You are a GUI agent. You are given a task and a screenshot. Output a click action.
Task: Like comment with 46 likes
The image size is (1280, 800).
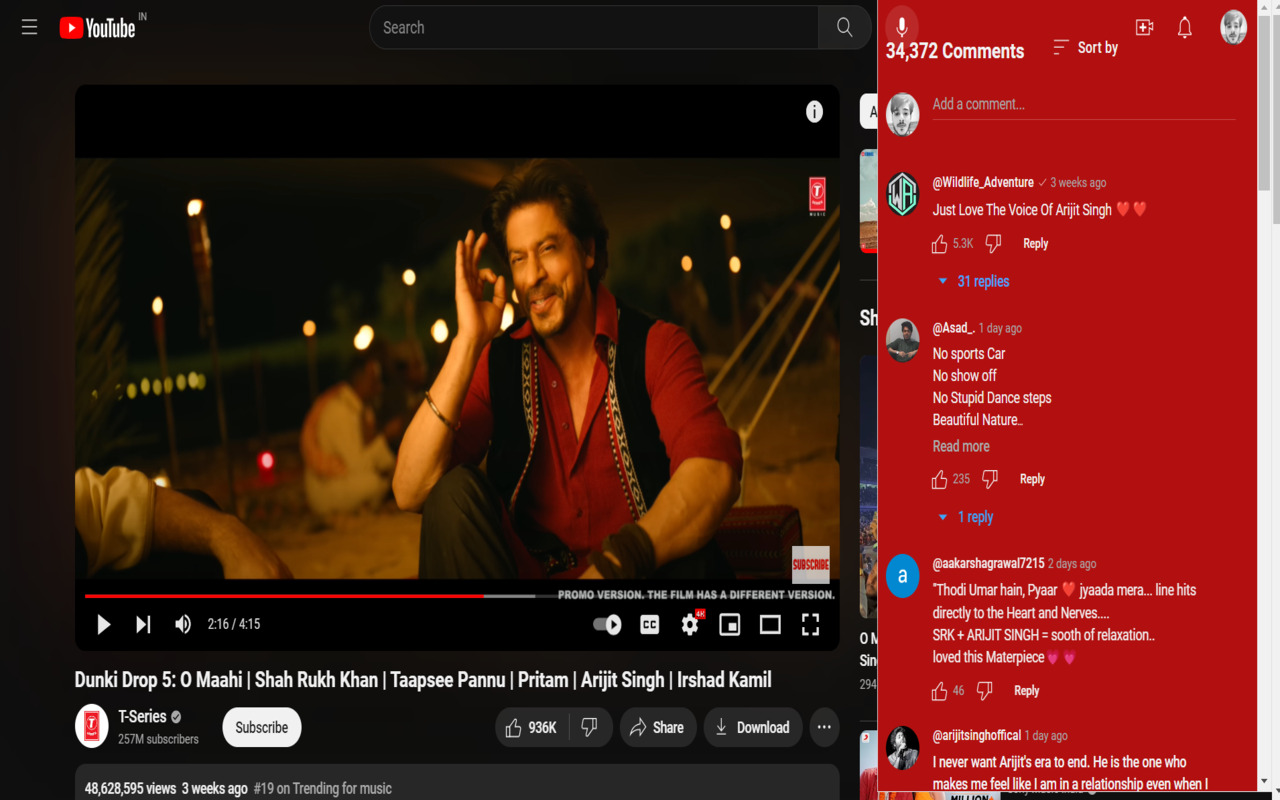(x=939, y=691)
